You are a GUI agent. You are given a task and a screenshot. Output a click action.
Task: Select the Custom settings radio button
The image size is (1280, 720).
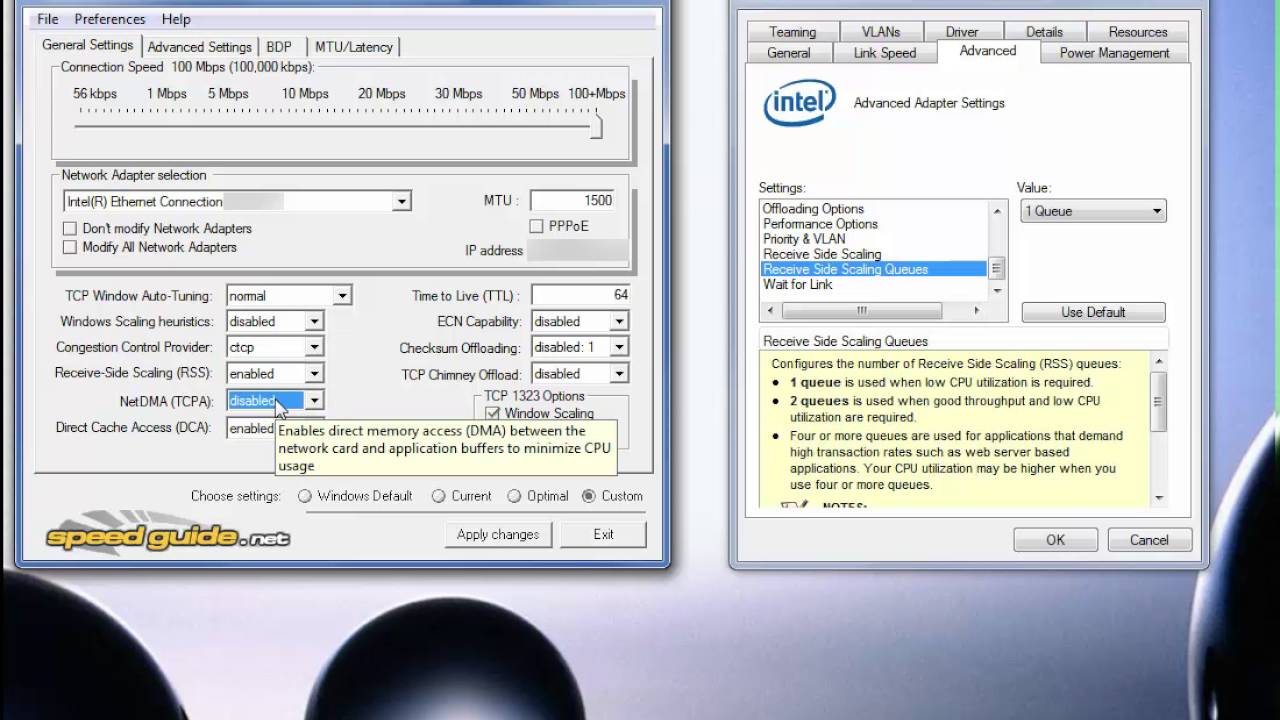pos(589,496)
